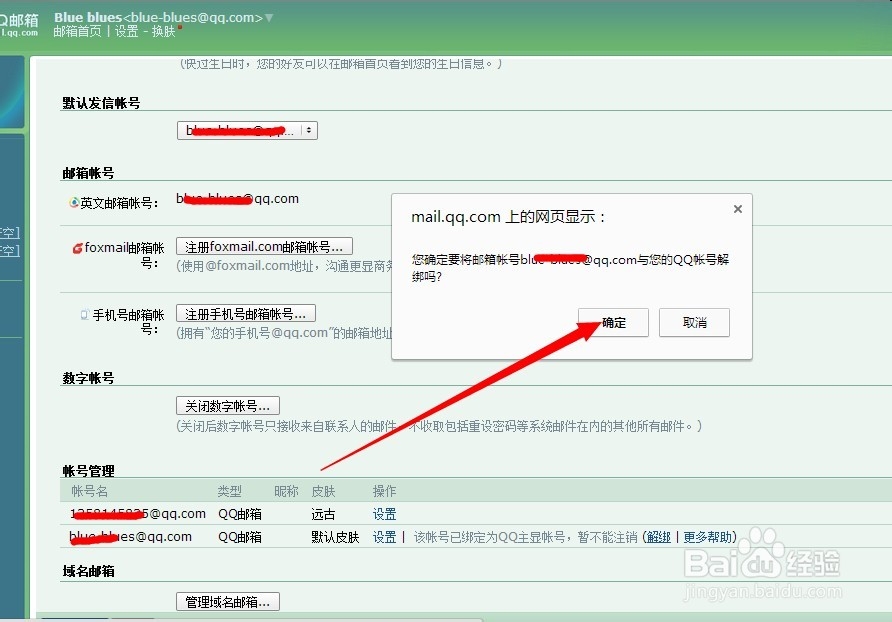Image resolution: width=892 pixels, height=622 pixels.
Task: Click the 域名邮箱 section heading
Action: 88,571
